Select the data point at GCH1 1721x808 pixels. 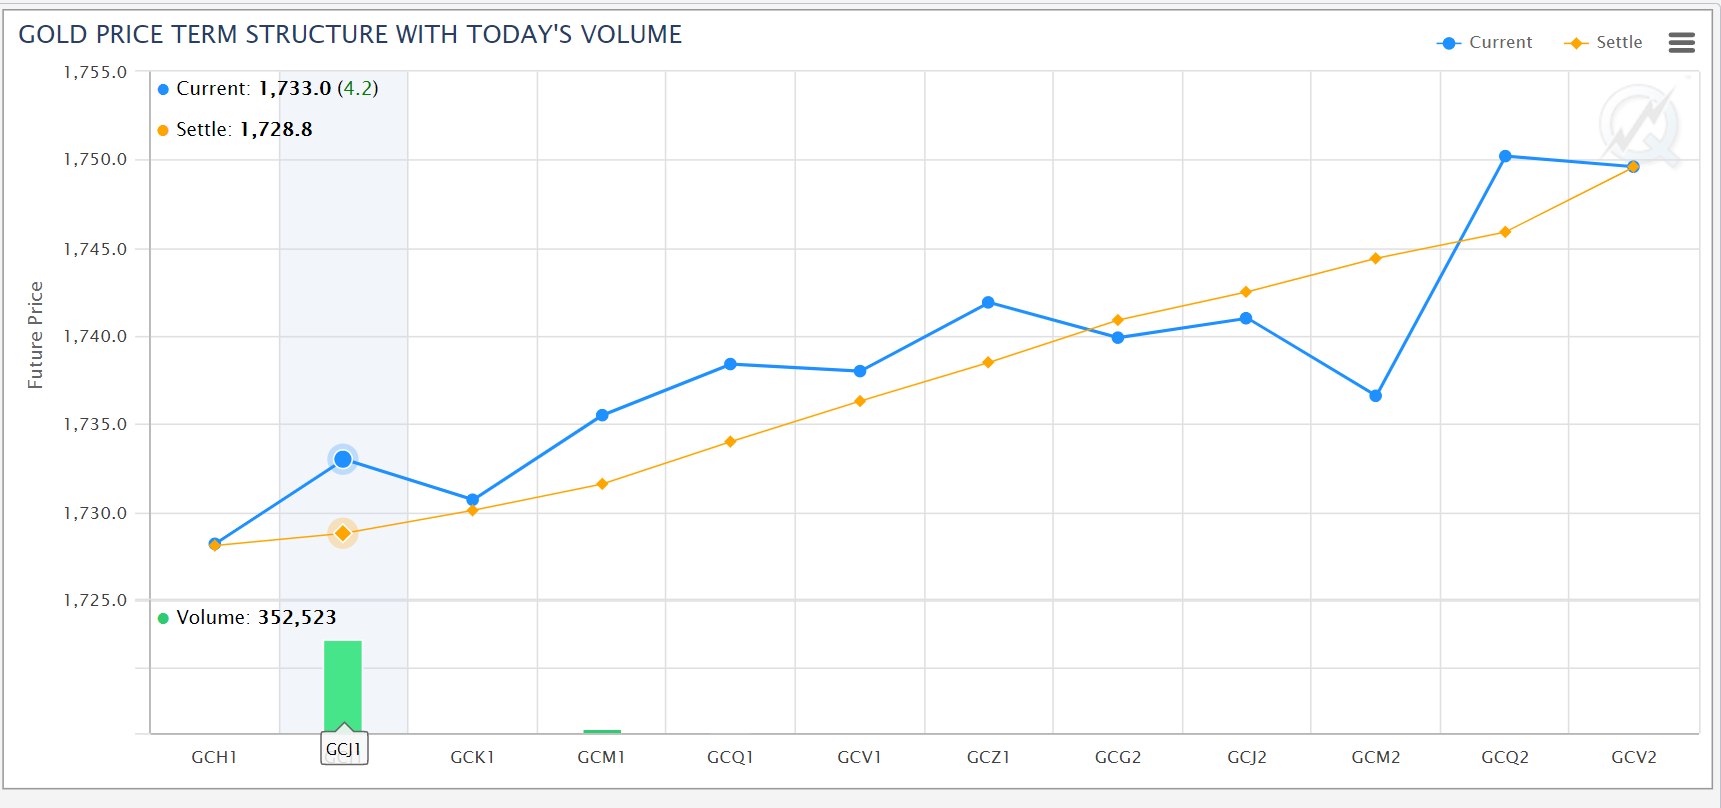tap(215, 544)
